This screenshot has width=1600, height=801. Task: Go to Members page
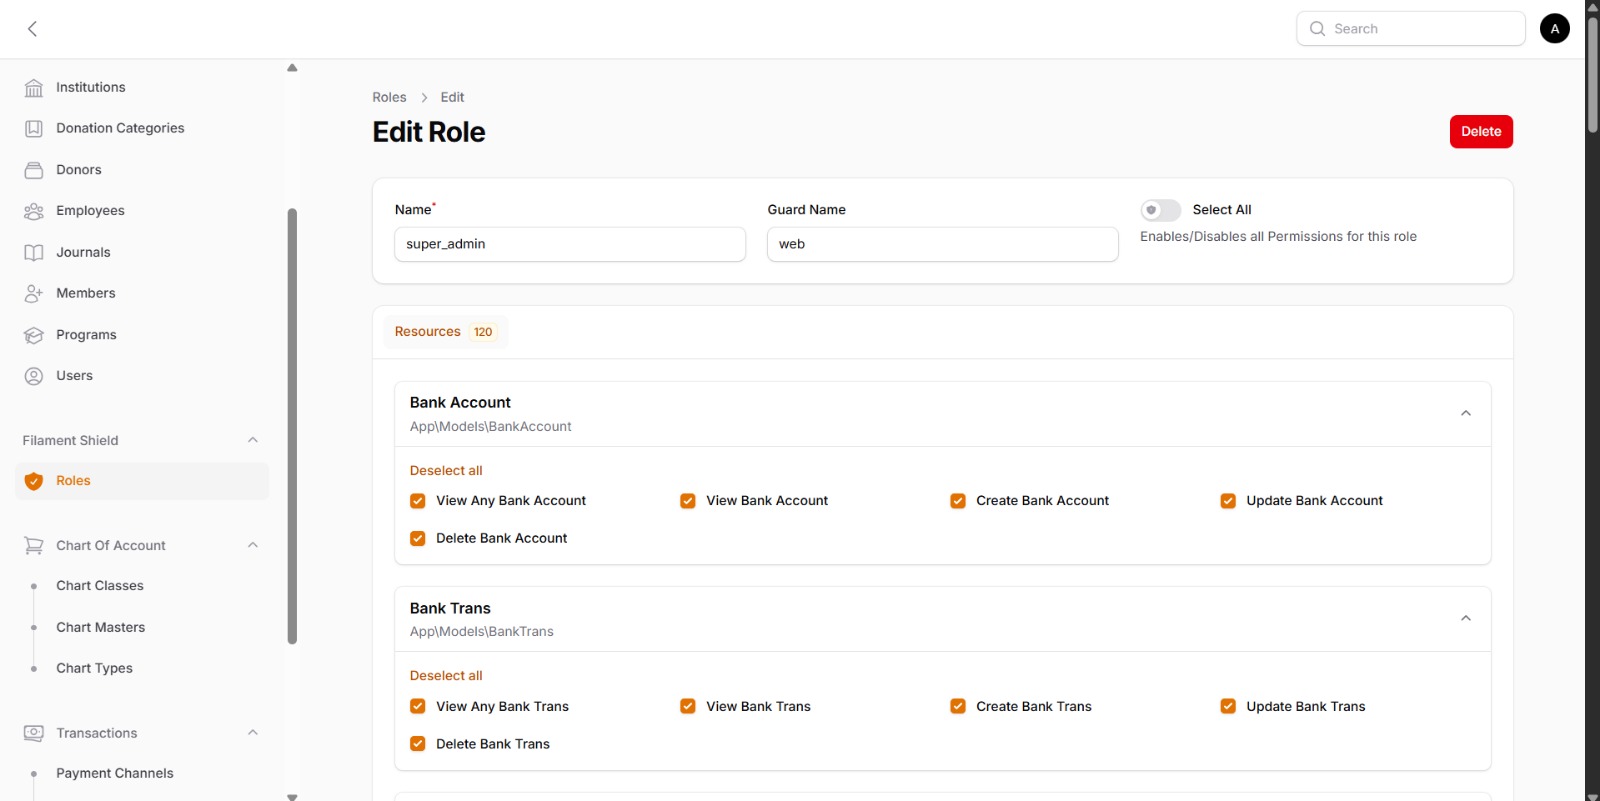(x=142, y=294)
